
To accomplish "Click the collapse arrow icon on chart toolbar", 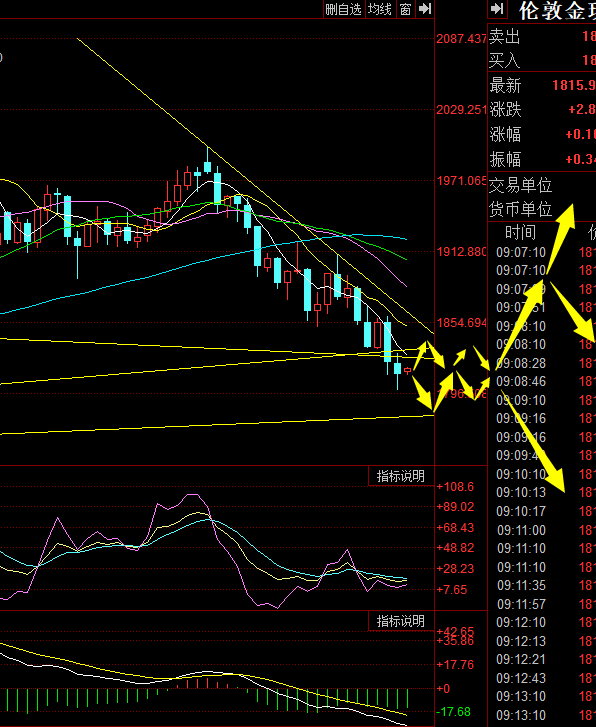I will (x=424, y=9).
